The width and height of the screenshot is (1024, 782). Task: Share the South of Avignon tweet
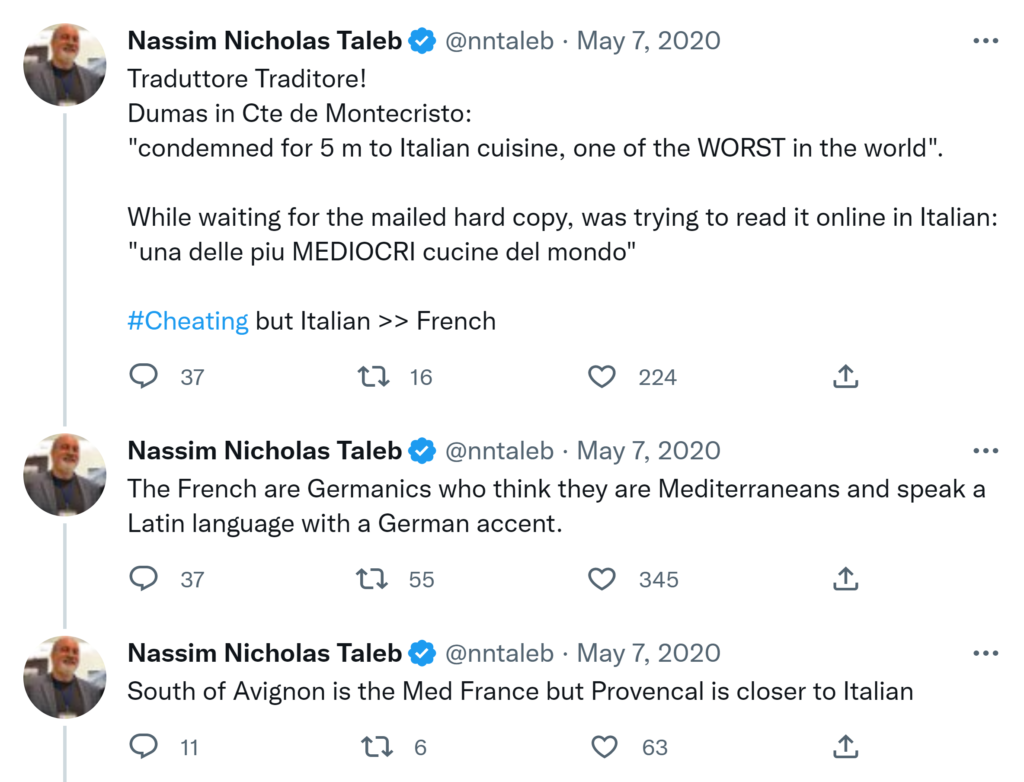(845, 747)
